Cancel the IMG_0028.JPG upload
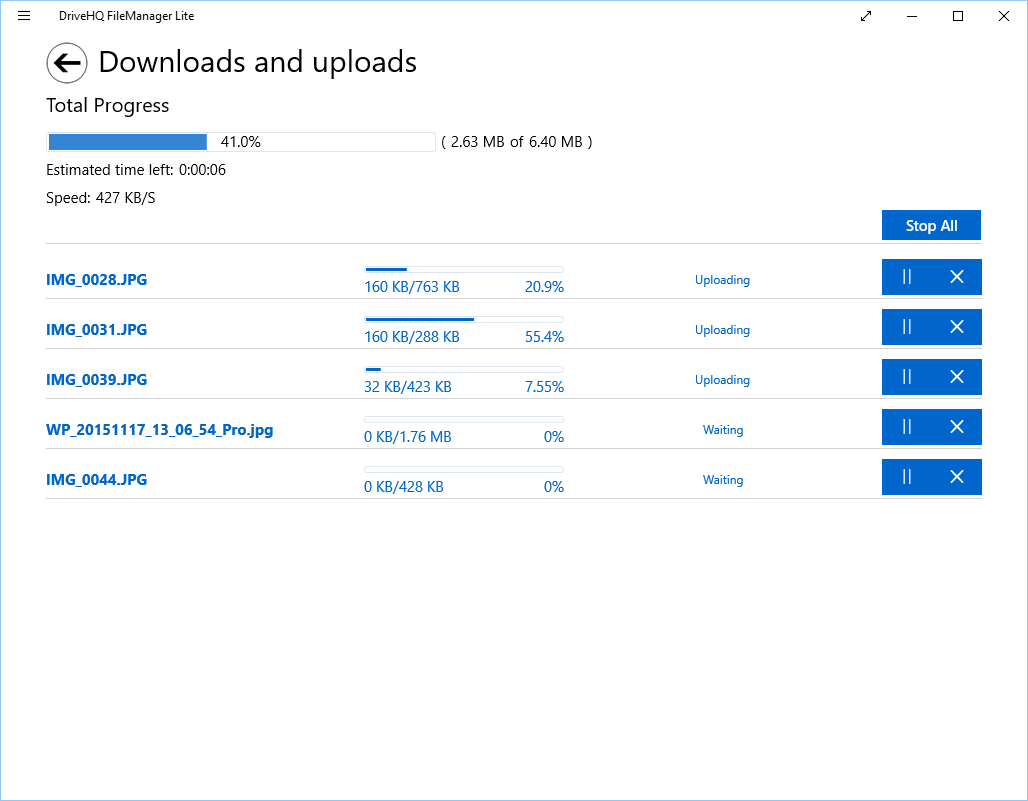The height and width of the screenshot is (801, 1028). (957, 277)
